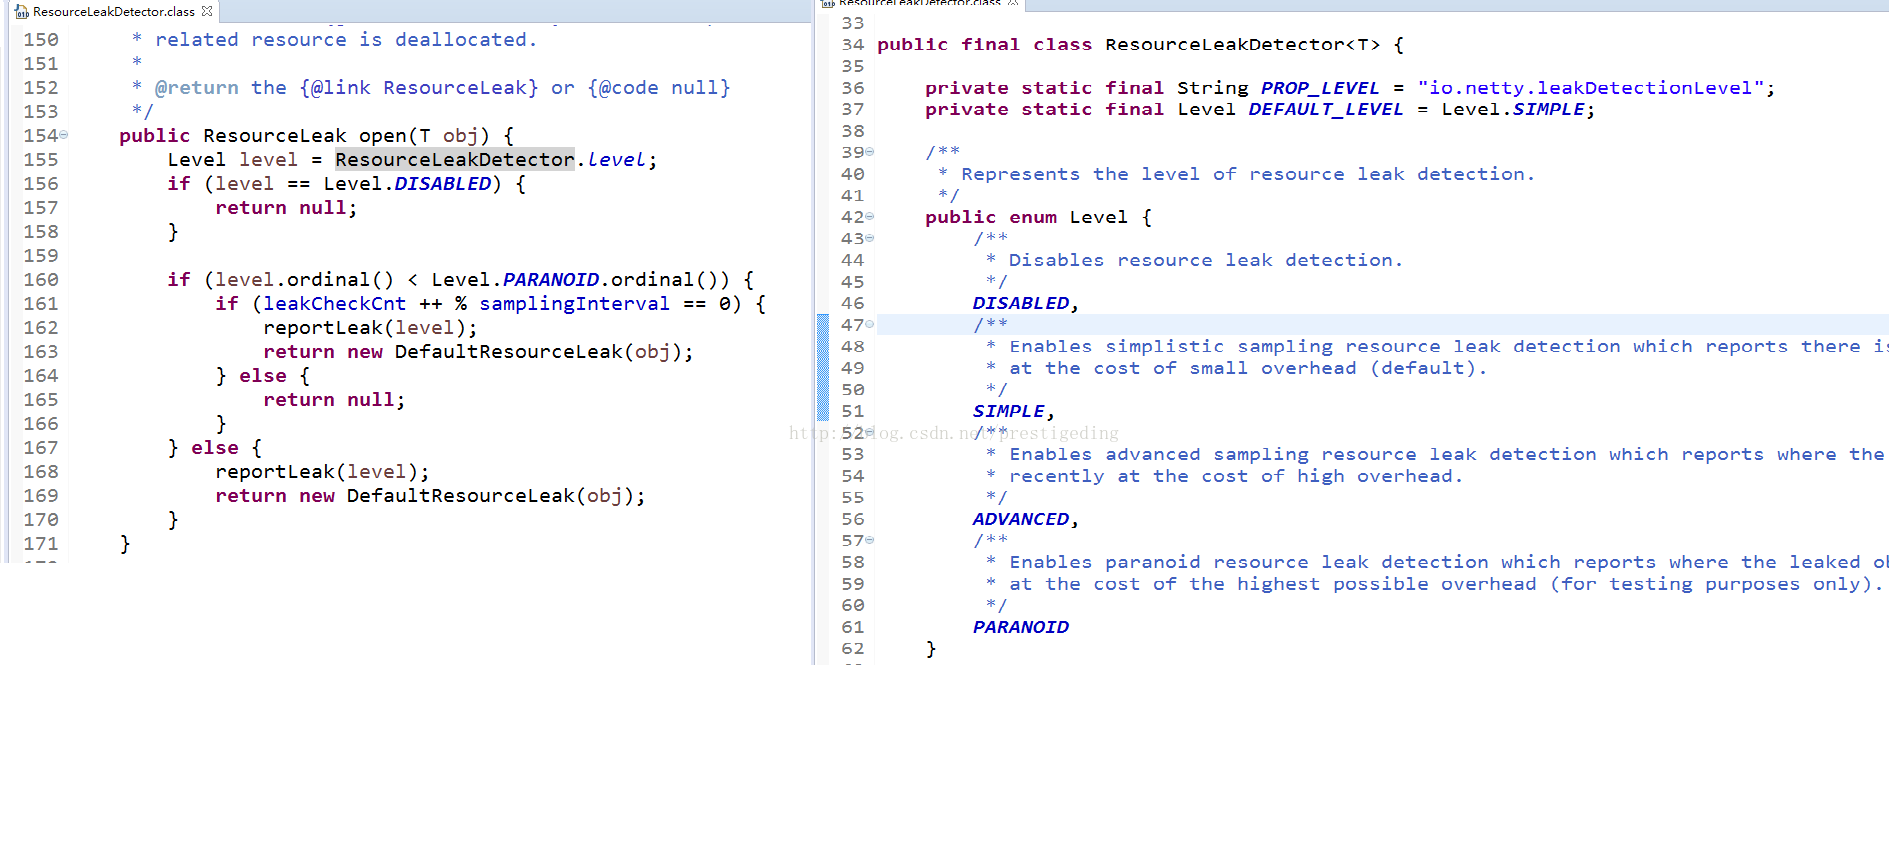
Task: Click the PROP_LEVEL constant name
Action: point(1320,88)
